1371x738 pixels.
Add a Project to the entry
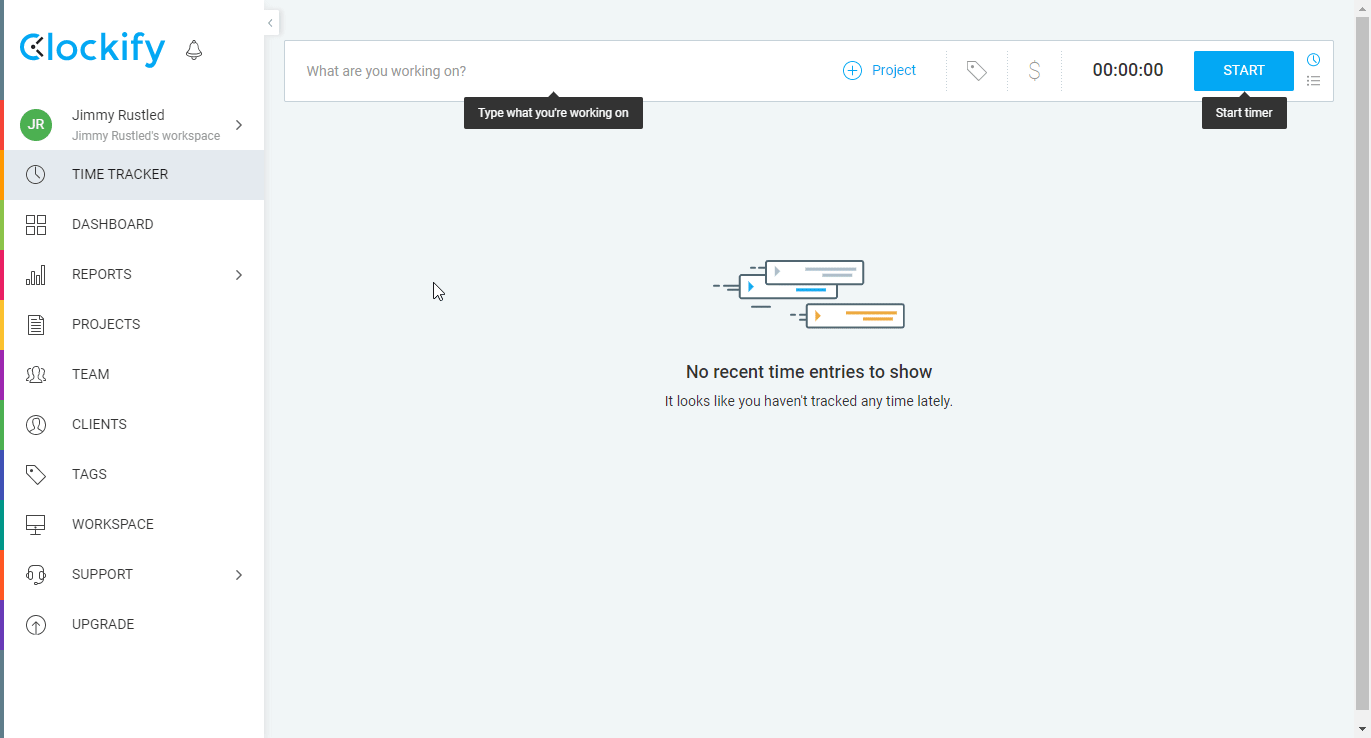point(880,71)
